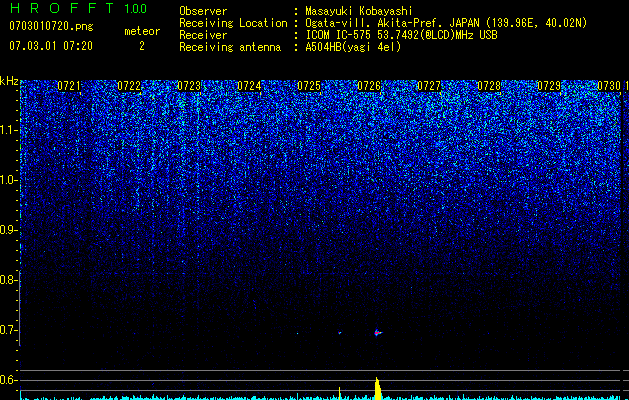
Task: Click the 0729 time marker
Action: pos(549,86)
